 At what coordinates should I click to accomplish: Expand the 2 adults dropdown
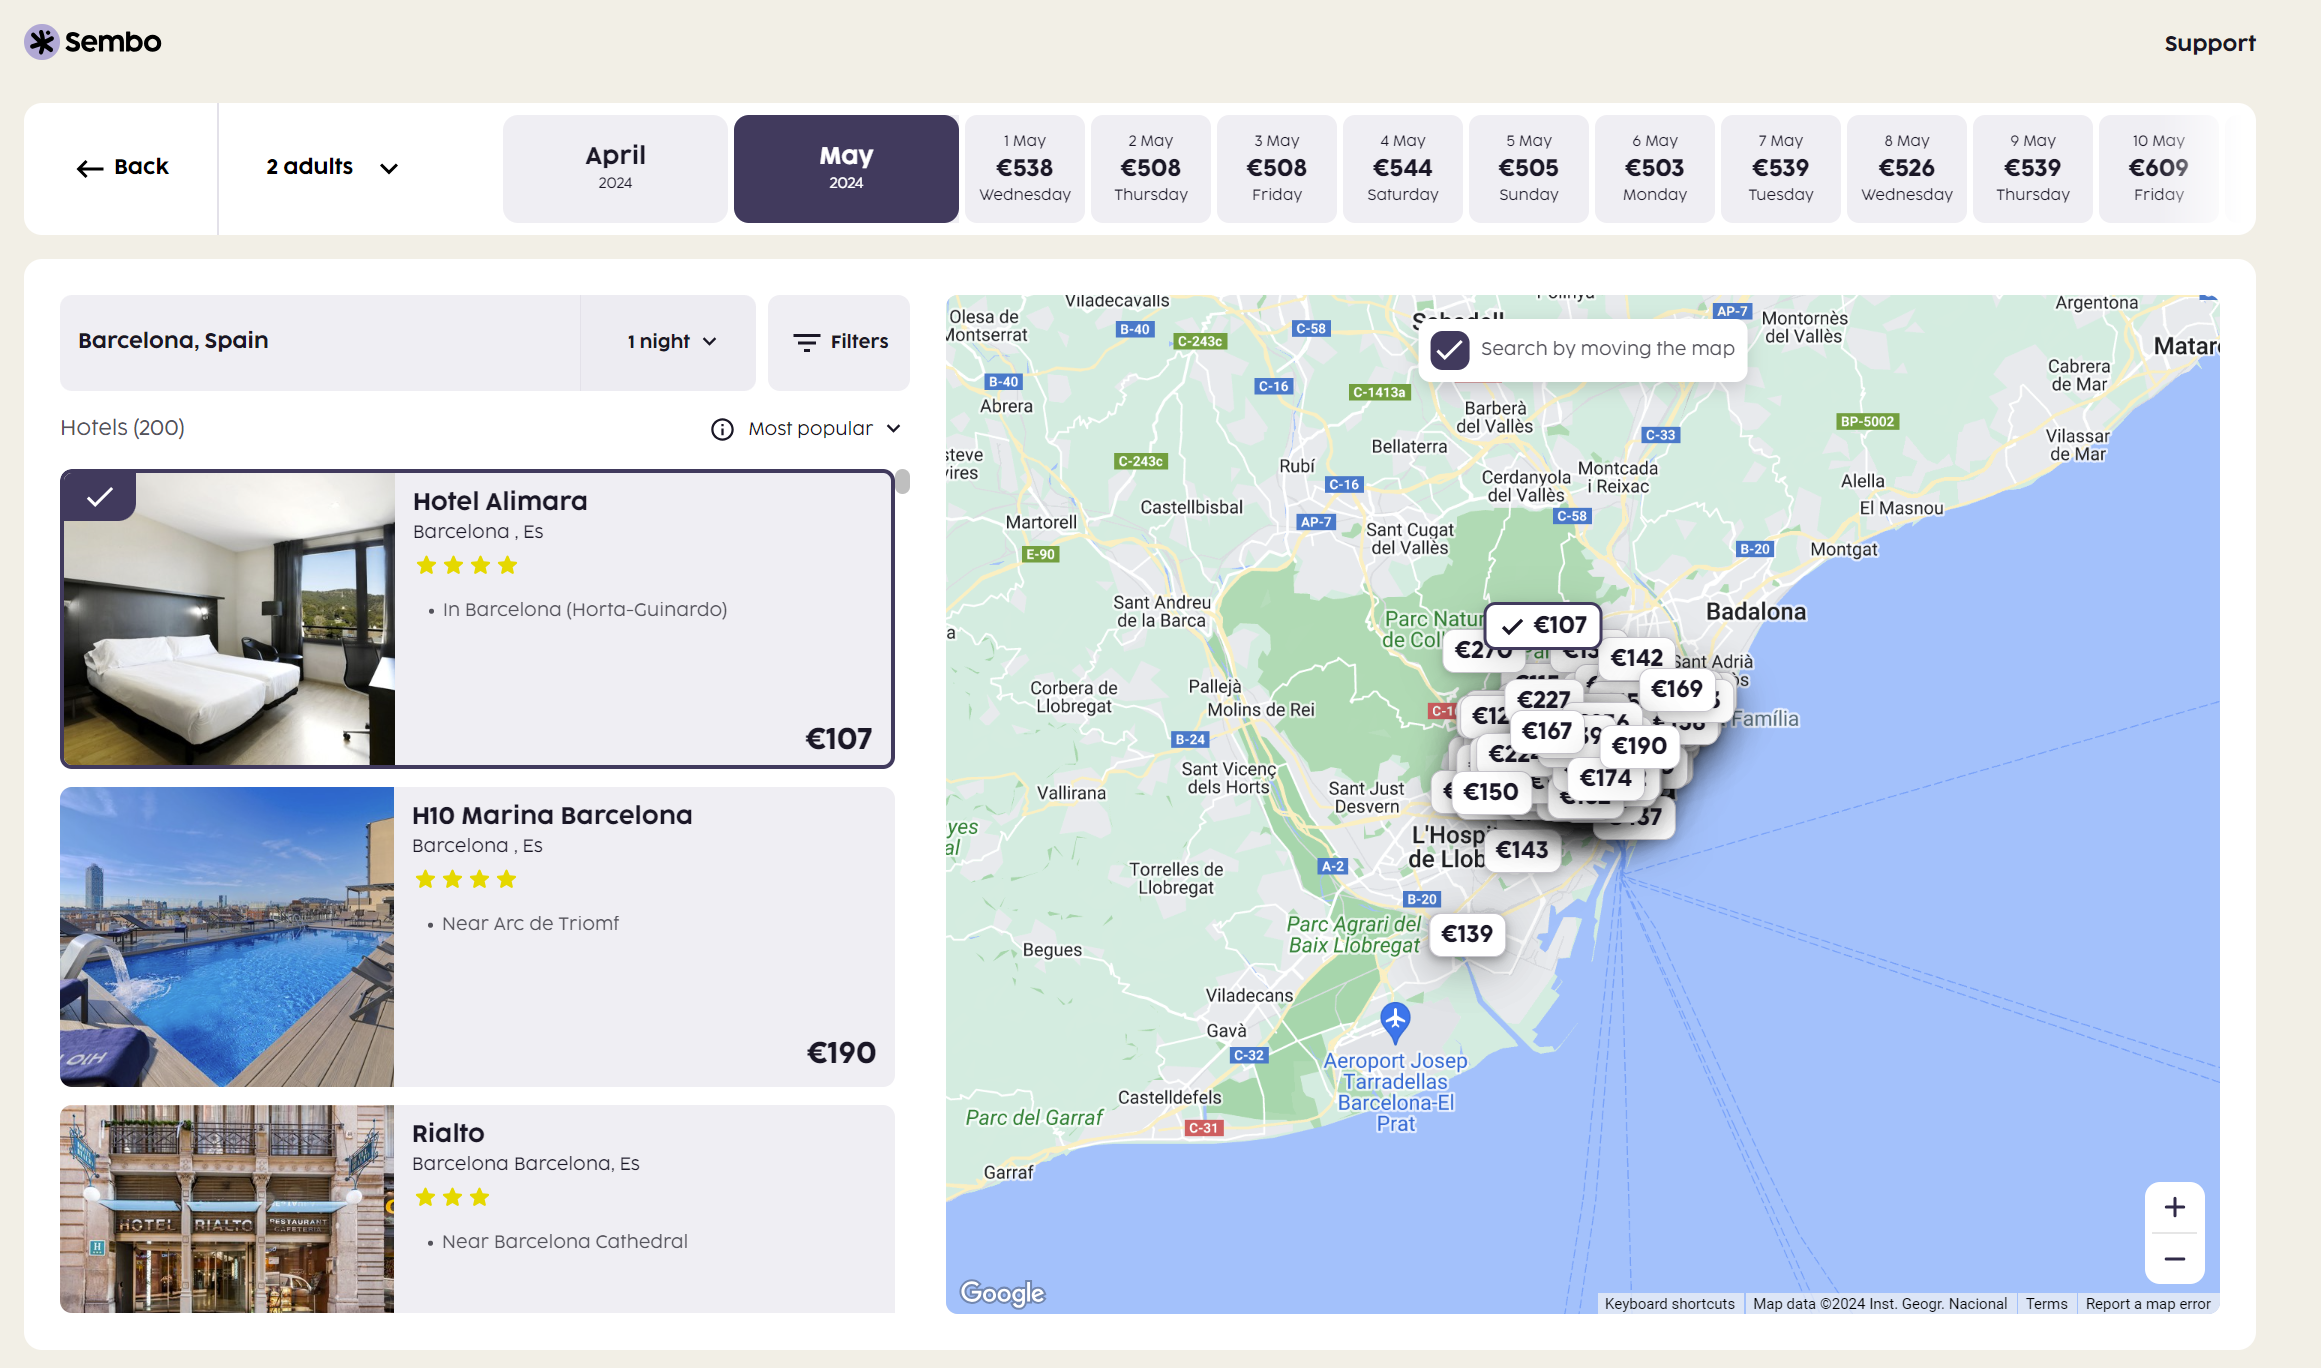332,168
